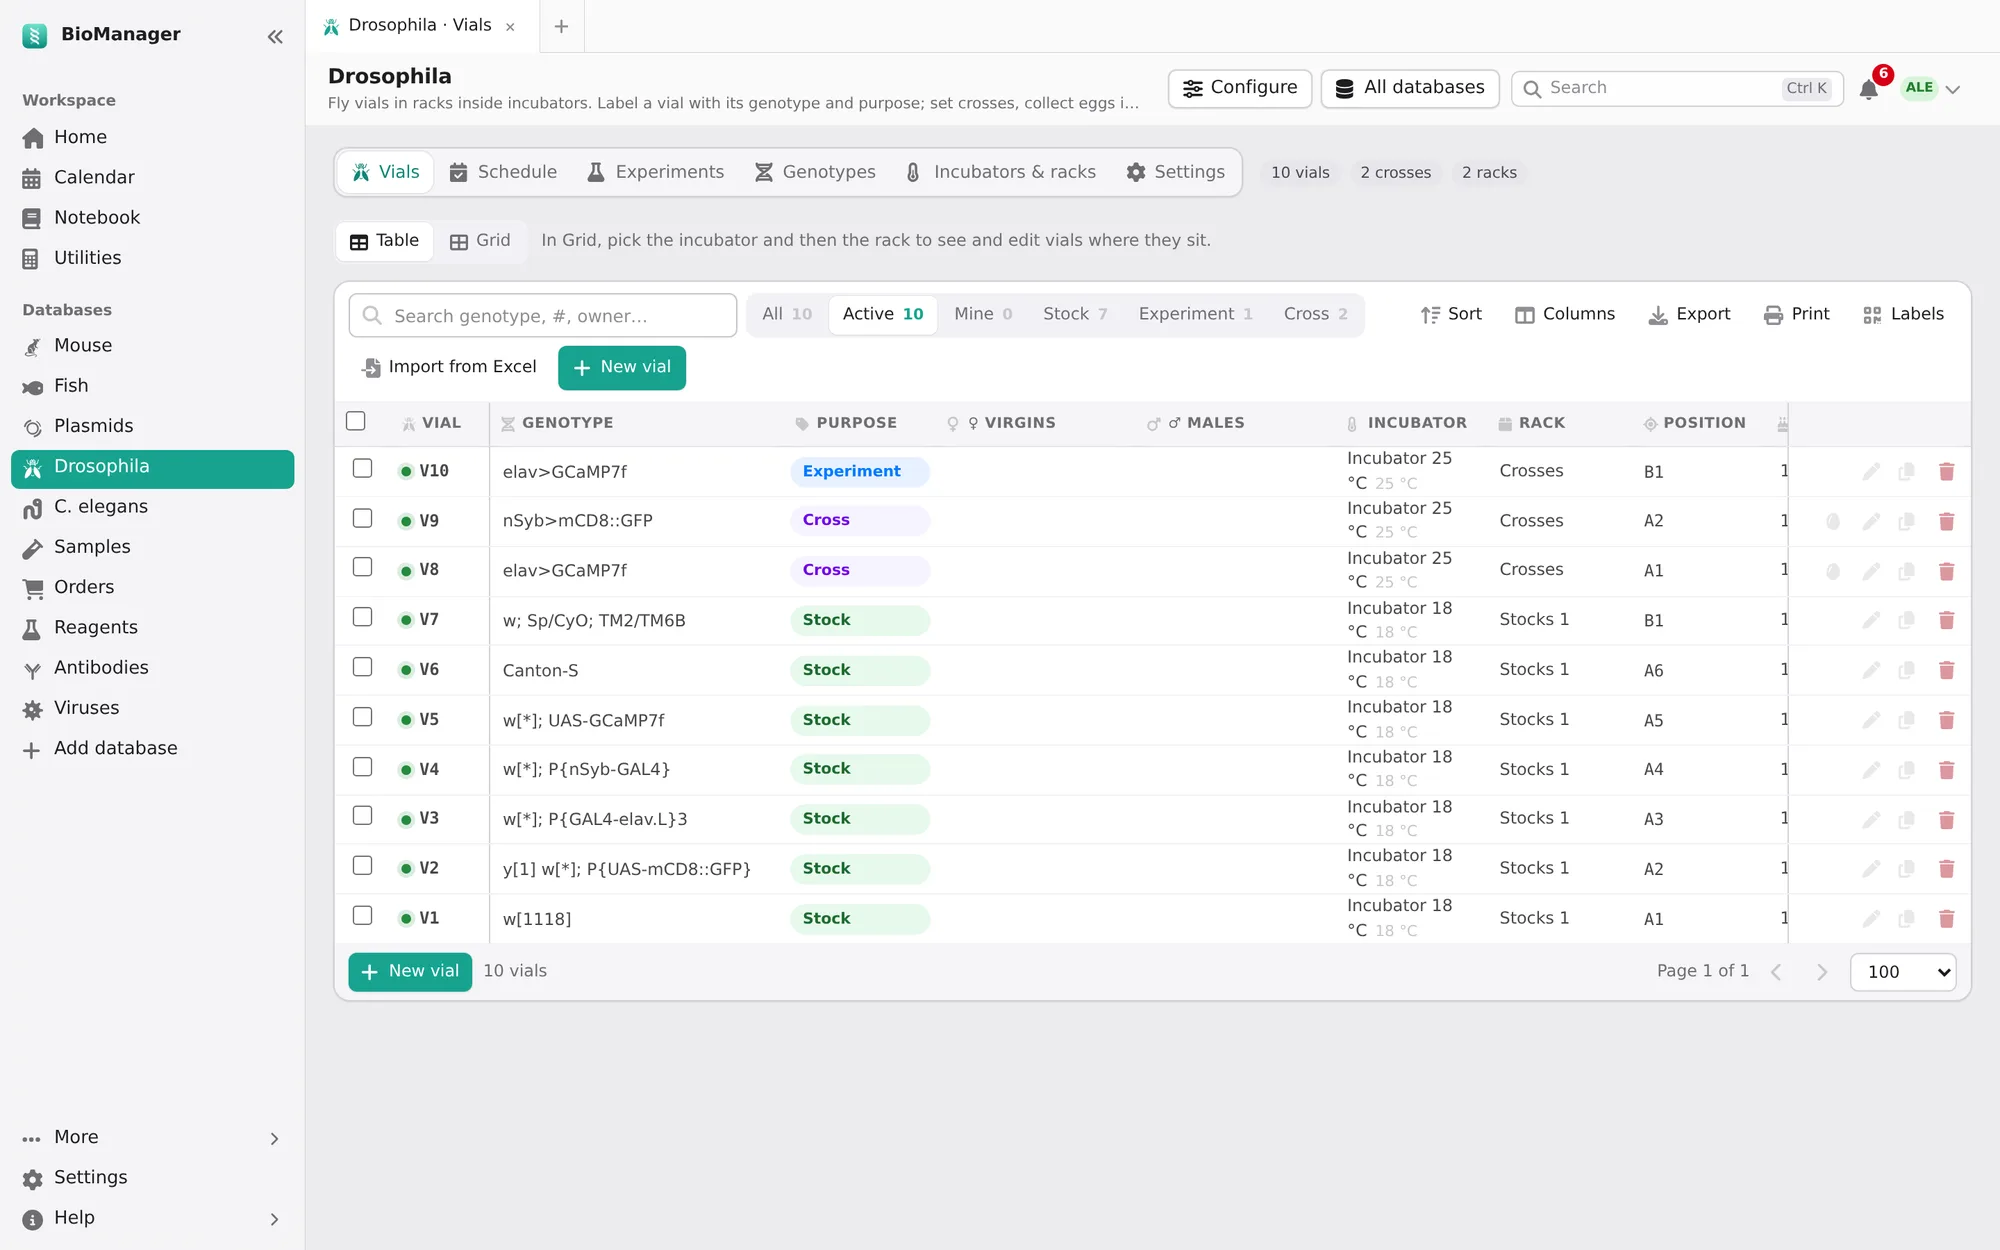The width and height of the screenshot is (2000, 1250).
Task: Toggle the select-all checkbox in table header
Action: tap(356, 421)
